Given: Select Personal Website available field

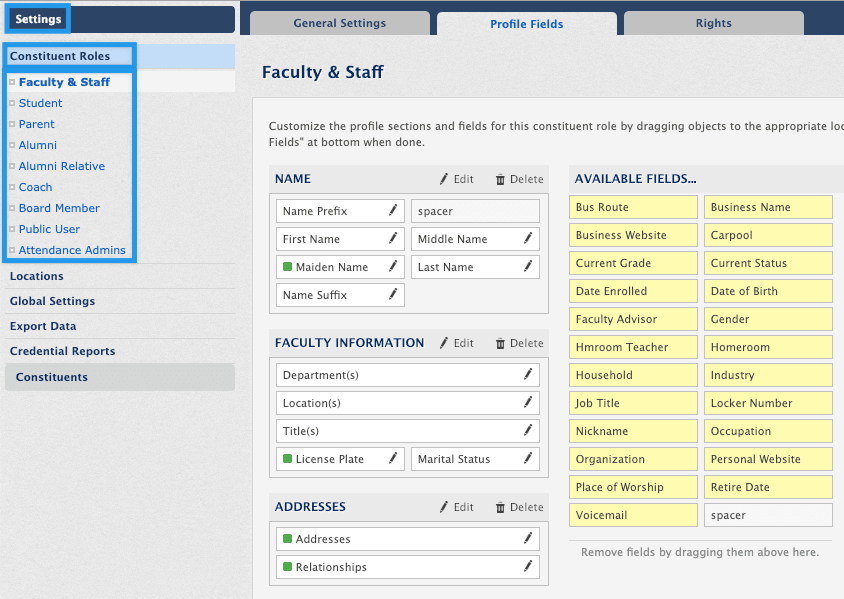Looking at the screenshot, I should tap(768, 459).
